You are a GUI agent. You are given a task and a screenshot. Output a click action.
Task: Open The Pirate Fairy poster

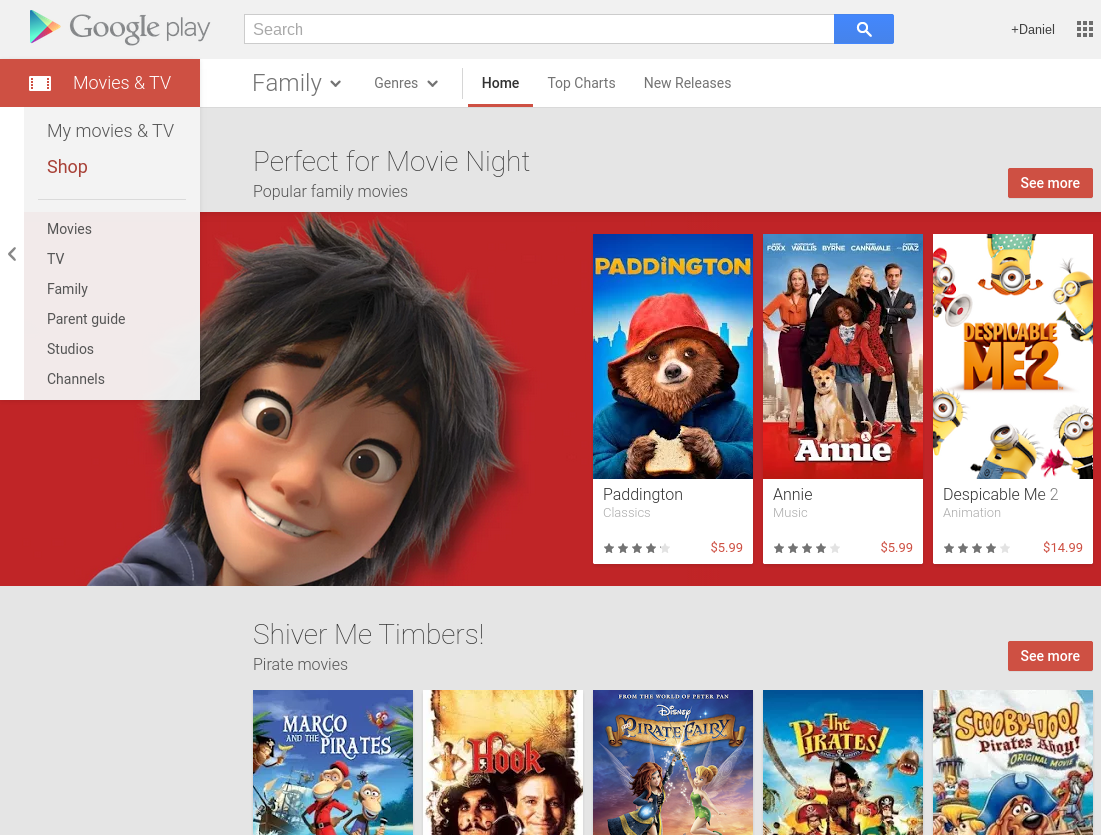[673, 763]
